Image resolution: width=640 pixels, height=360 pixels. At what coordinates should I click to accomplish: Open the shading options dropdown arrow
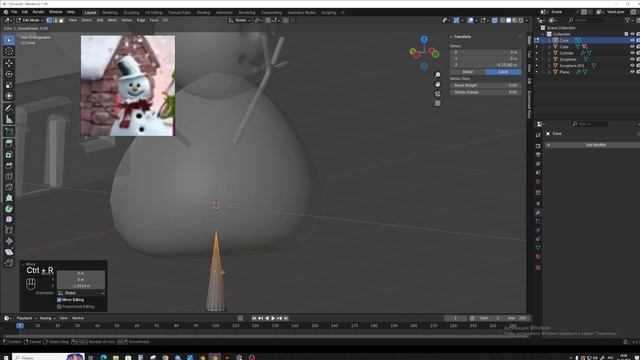pos(527,20)
